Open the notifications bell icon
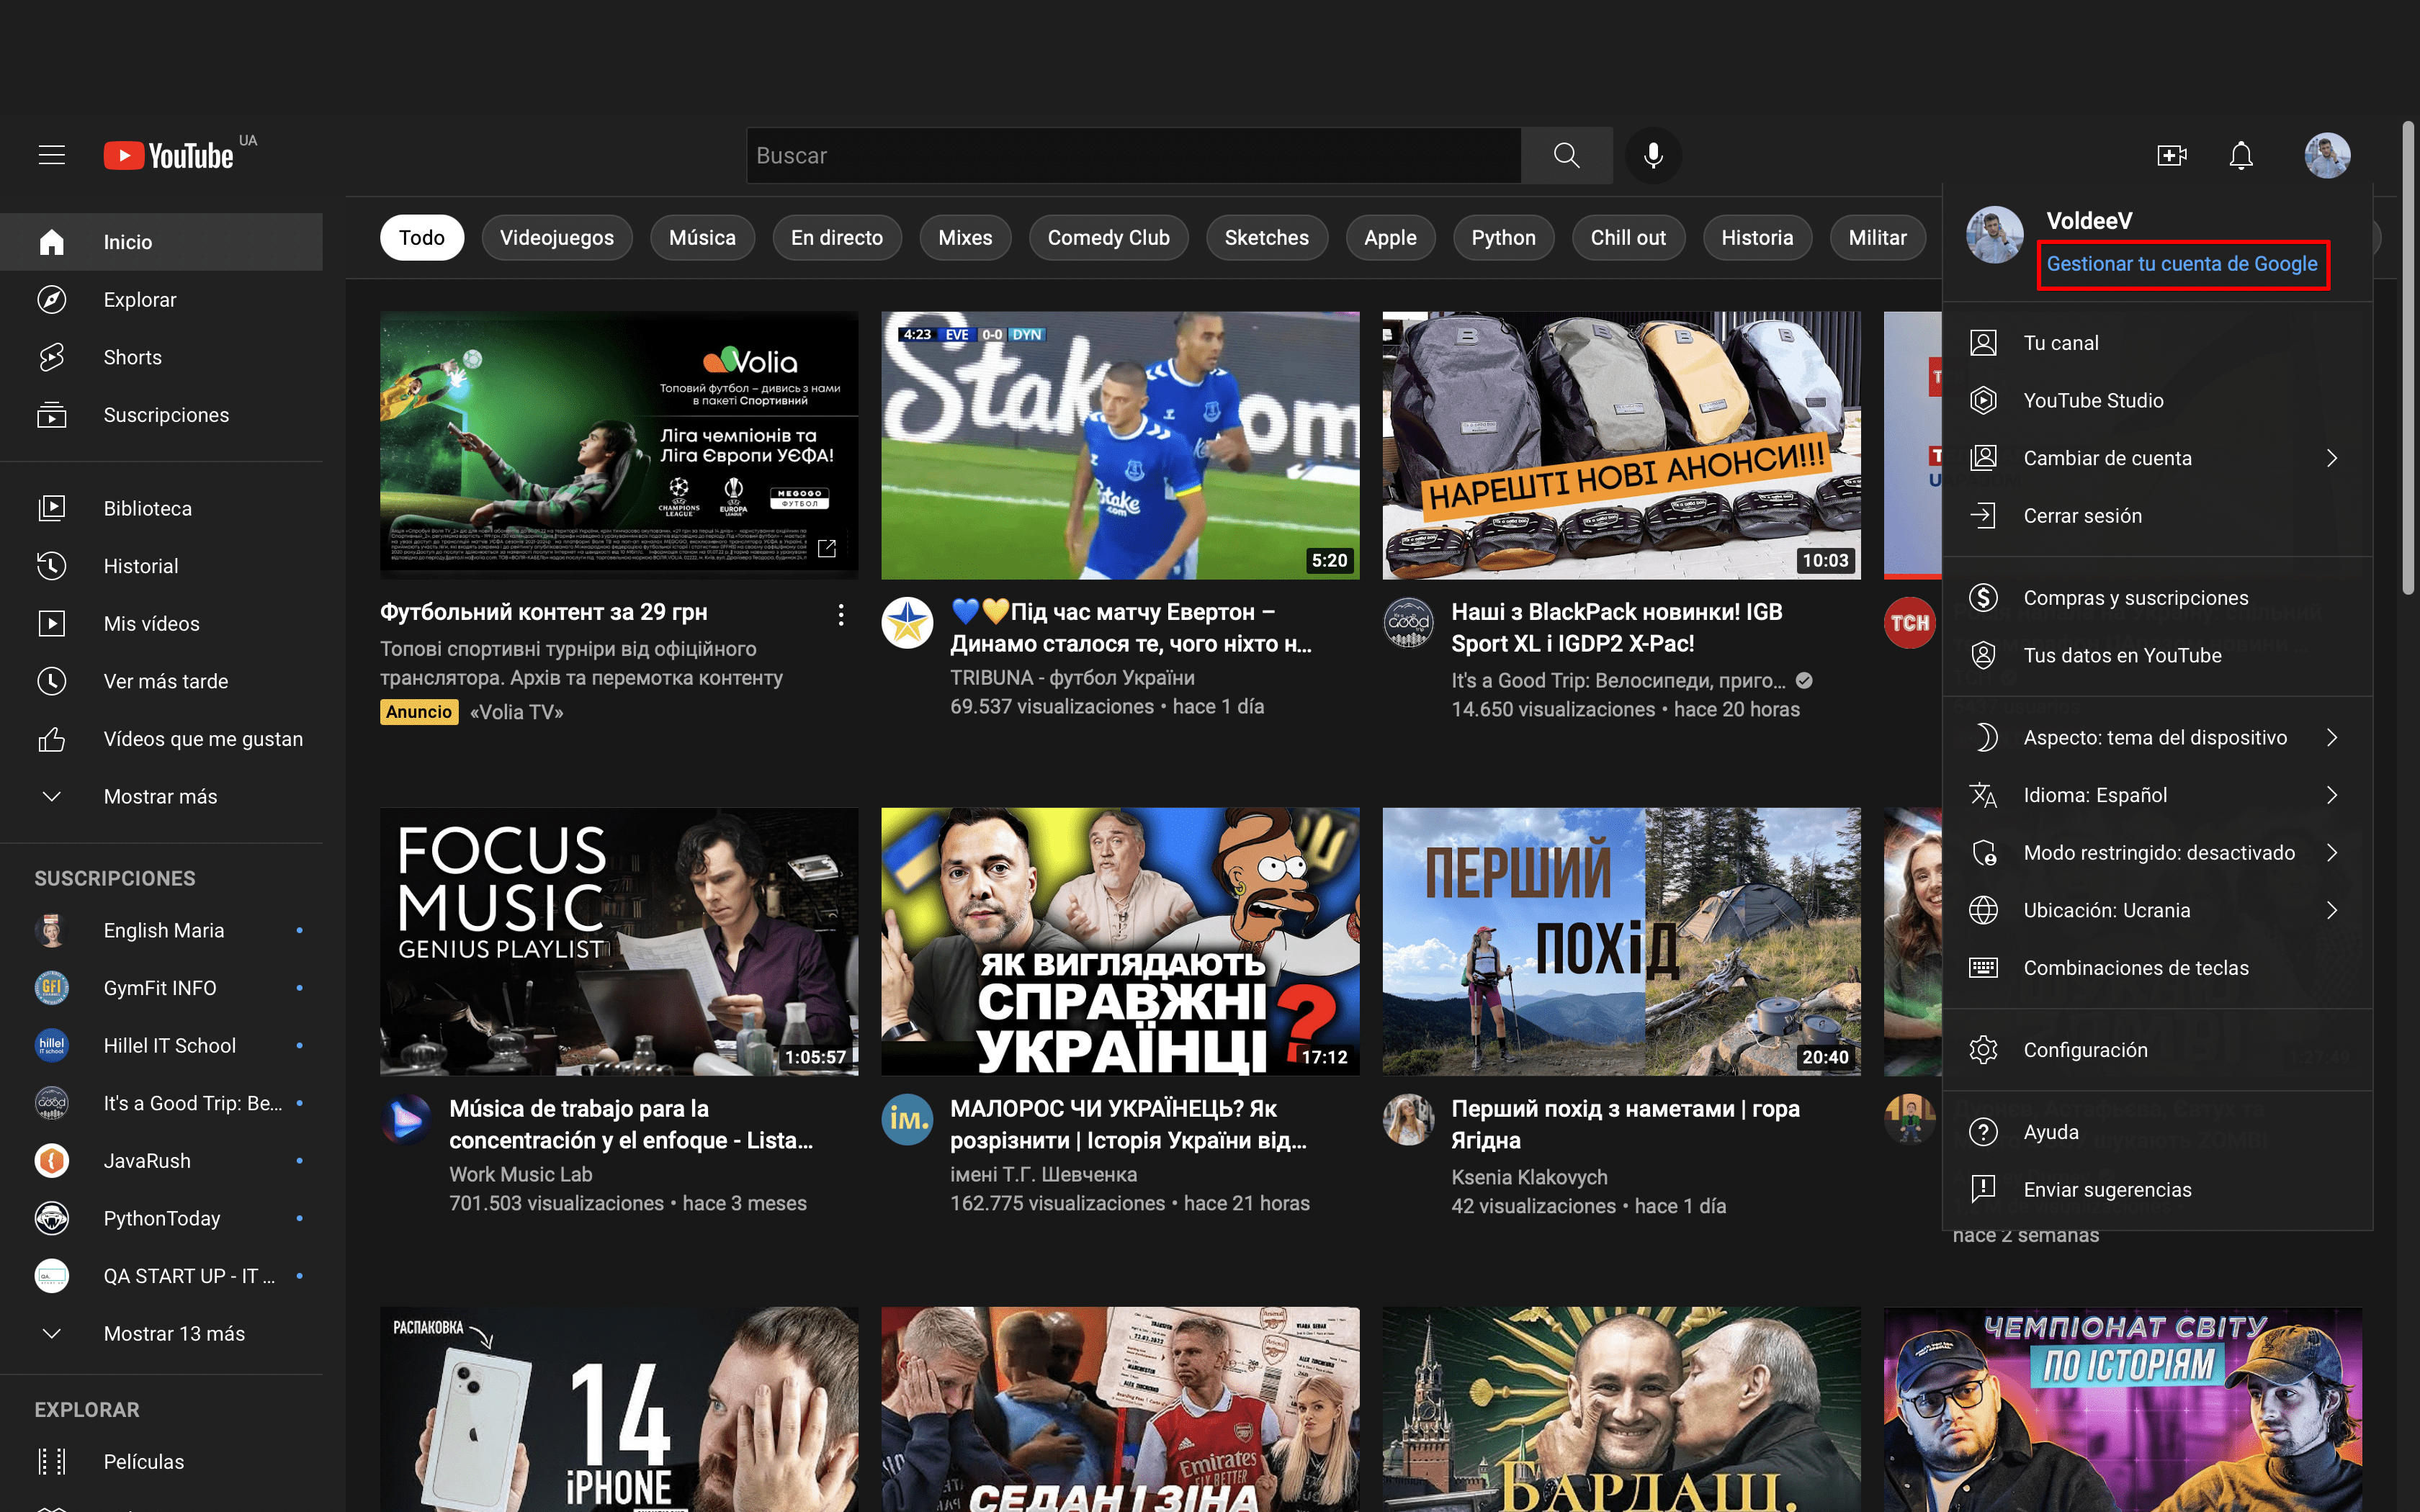2420x1512 pixels. 2241,155
